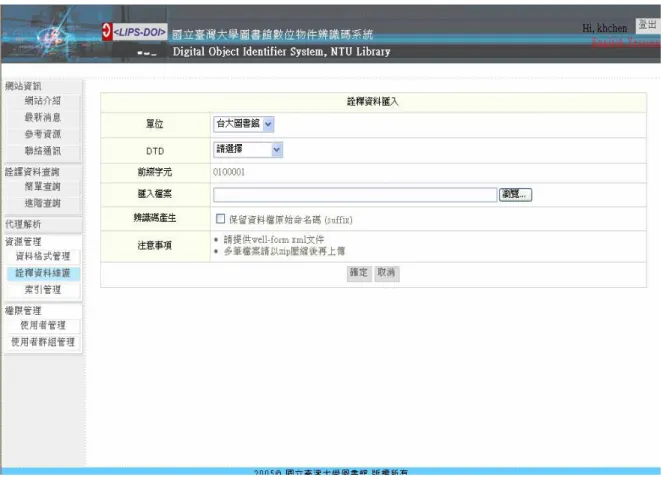Click the 權限管理 section header
The image size is (663, 477).
pos(23,311)
